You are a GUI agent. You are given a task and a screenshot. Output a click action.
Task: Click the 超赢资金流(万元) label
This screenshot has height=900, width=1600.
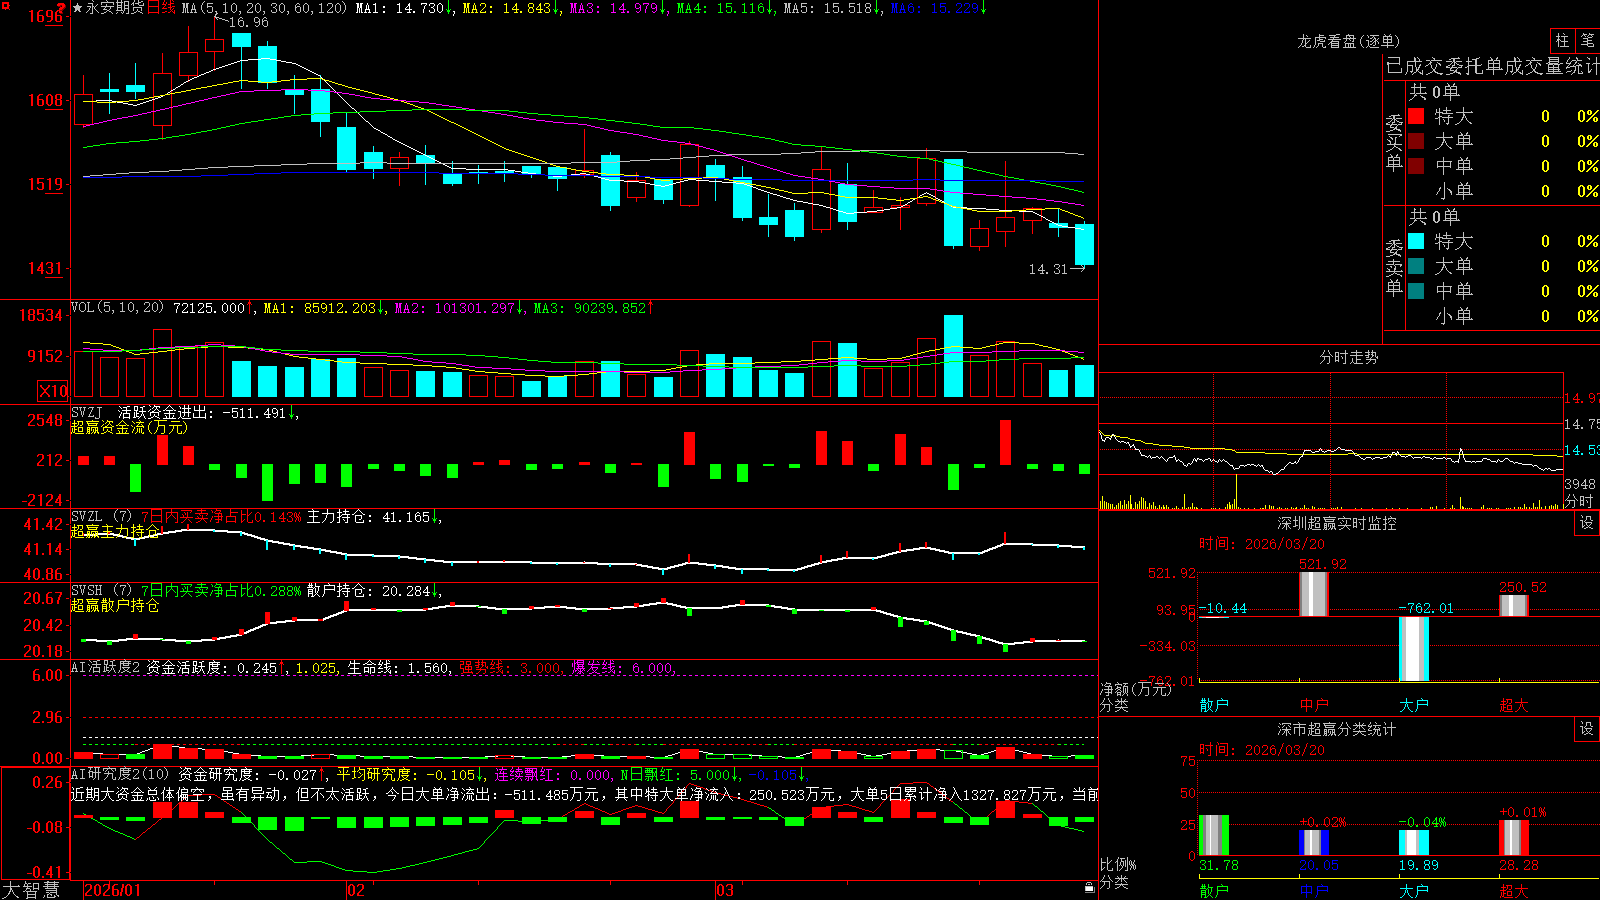pyautogui.click(x=129, y=427)
